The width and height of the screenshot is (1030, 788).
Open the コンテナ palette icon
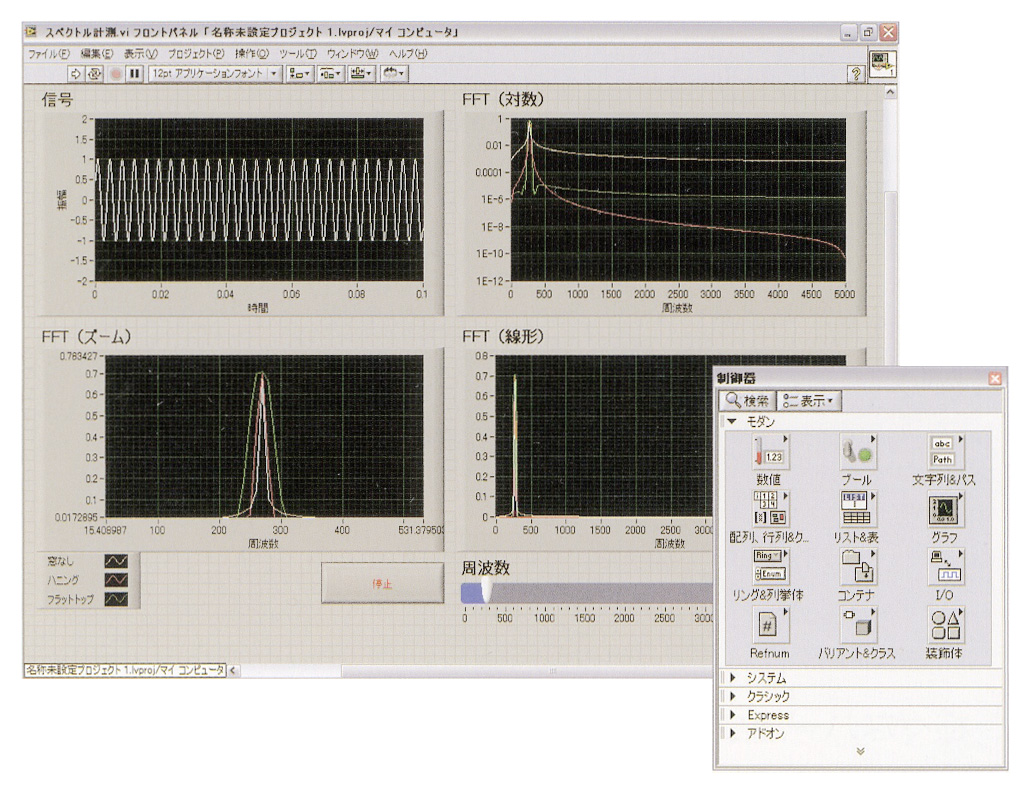pyautogui.click(x=857, y=567)
